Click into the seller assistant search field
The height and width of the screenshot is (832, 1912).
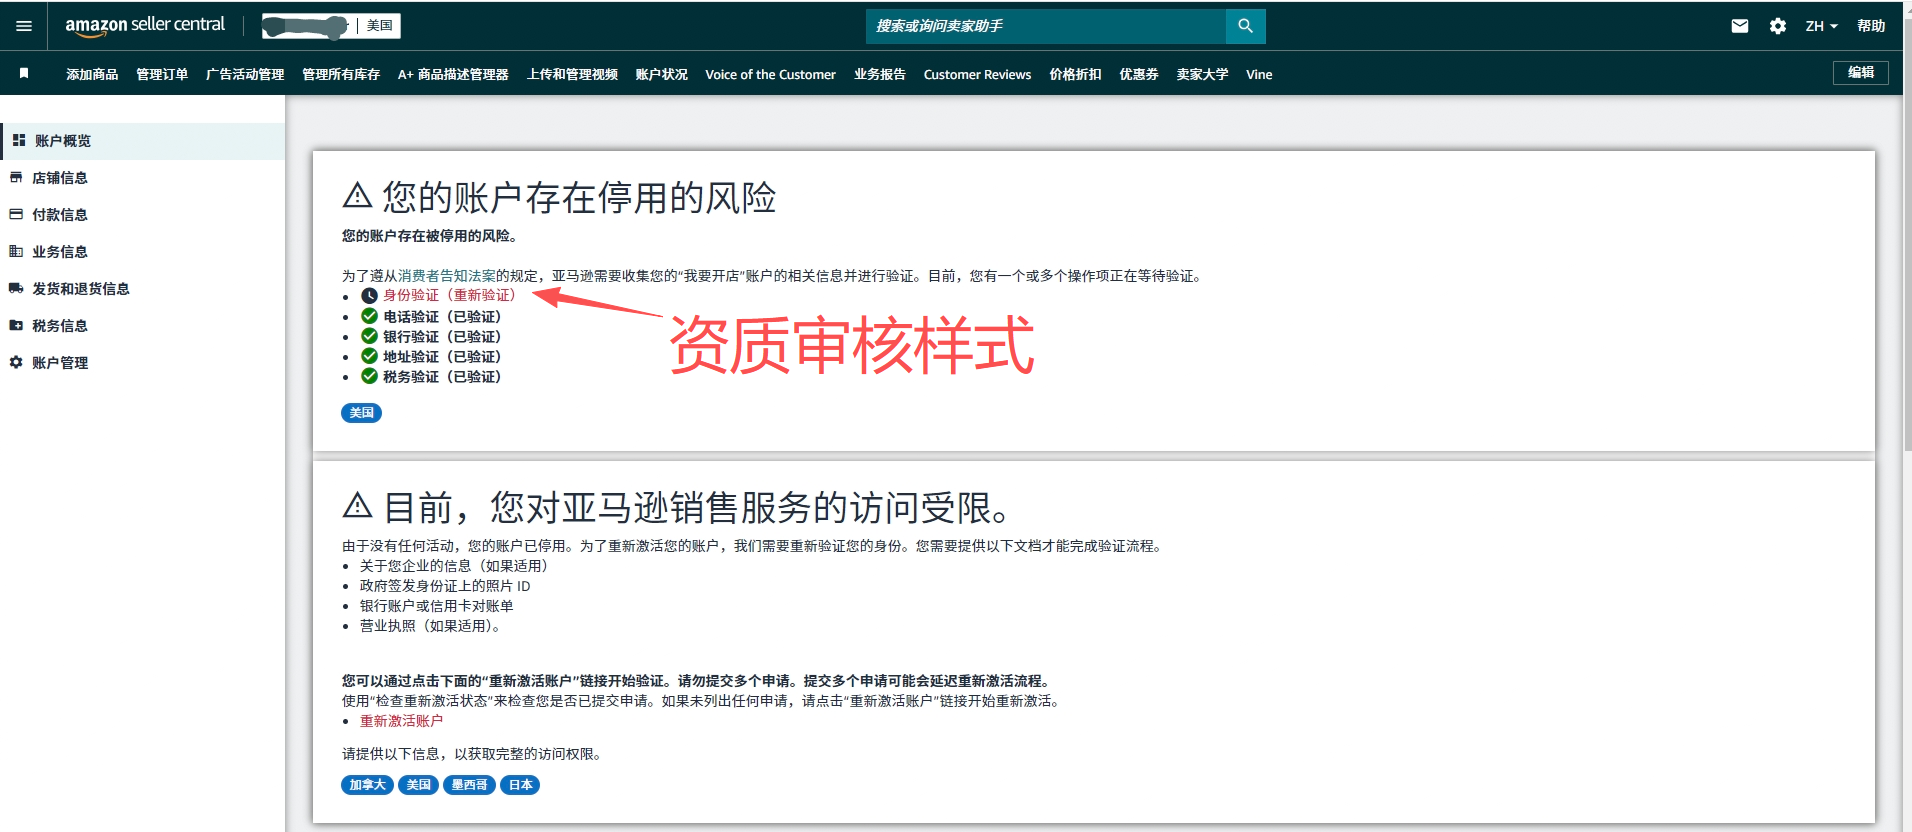pyautogui.click(x=1045, y=26)
